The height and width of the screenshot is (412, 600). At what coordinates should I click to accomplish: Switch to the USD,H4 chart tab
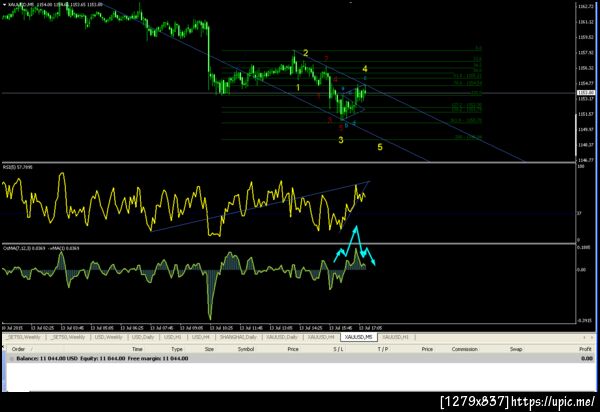click(x=201, y=337)
